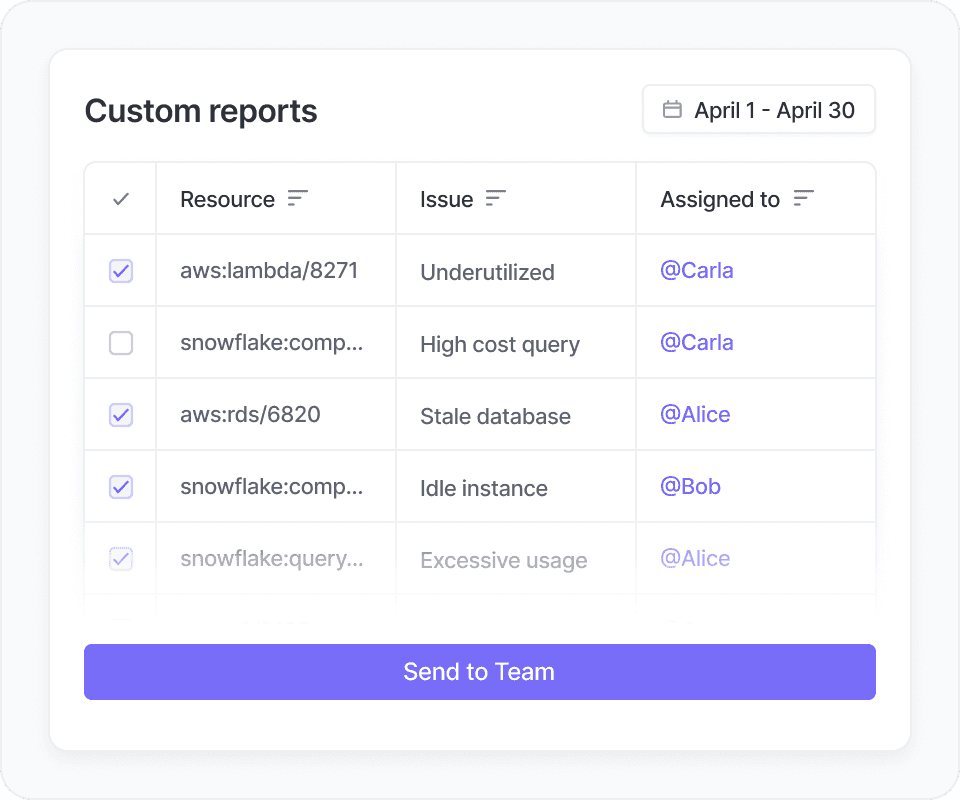Viewport: 960px width, 800px height.
Task: Select the aws:rds/6820 resource cell
Action: tap(250, 415)
